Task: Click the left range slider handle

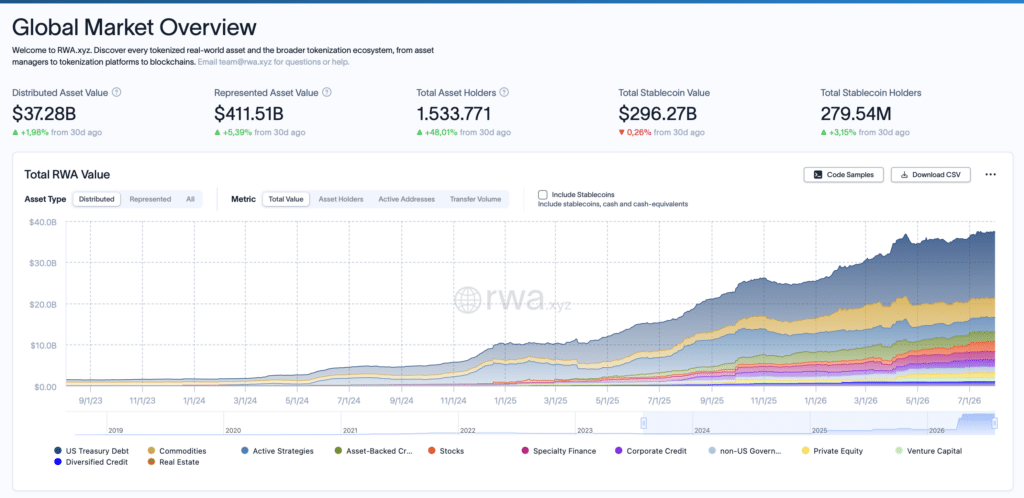Action: 643,423
